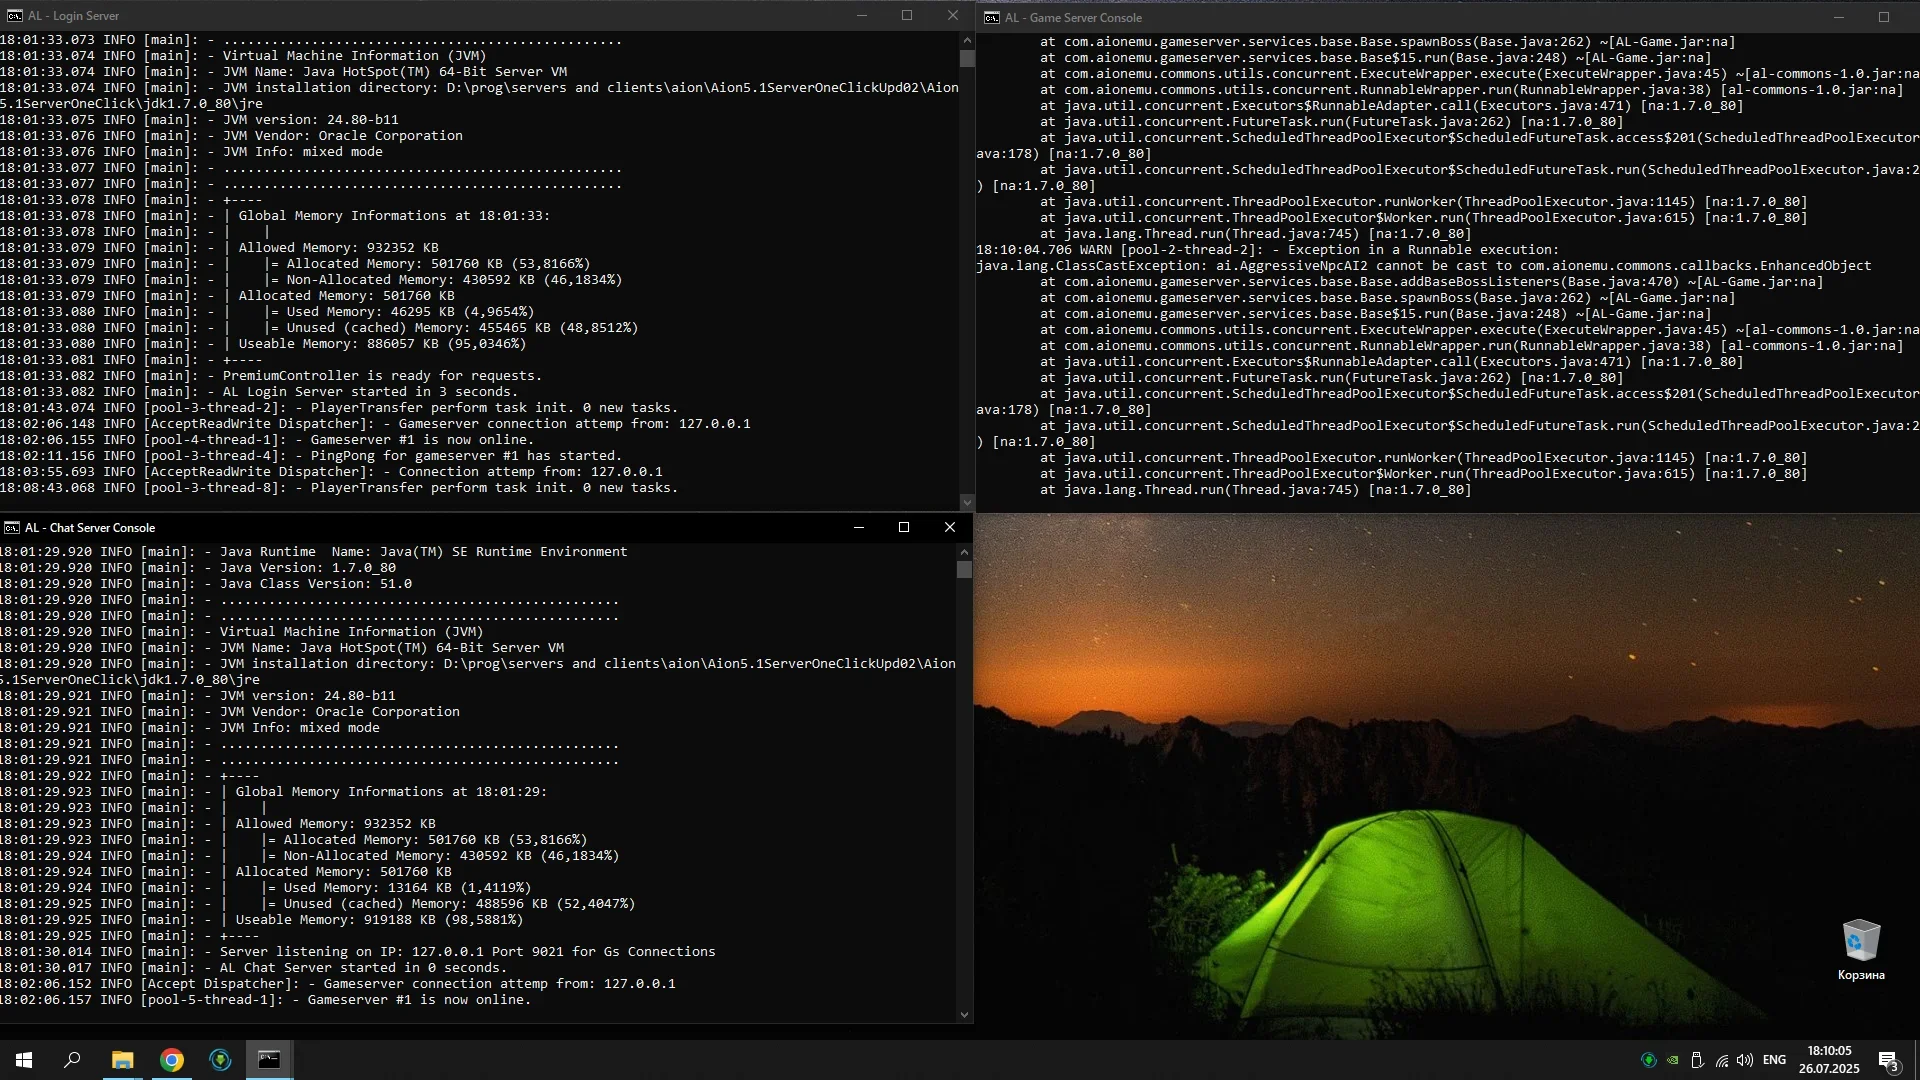Open the volume speaker tray icon
This screenshot has width=1920, height=1080.
[x=1745, y=1060]
